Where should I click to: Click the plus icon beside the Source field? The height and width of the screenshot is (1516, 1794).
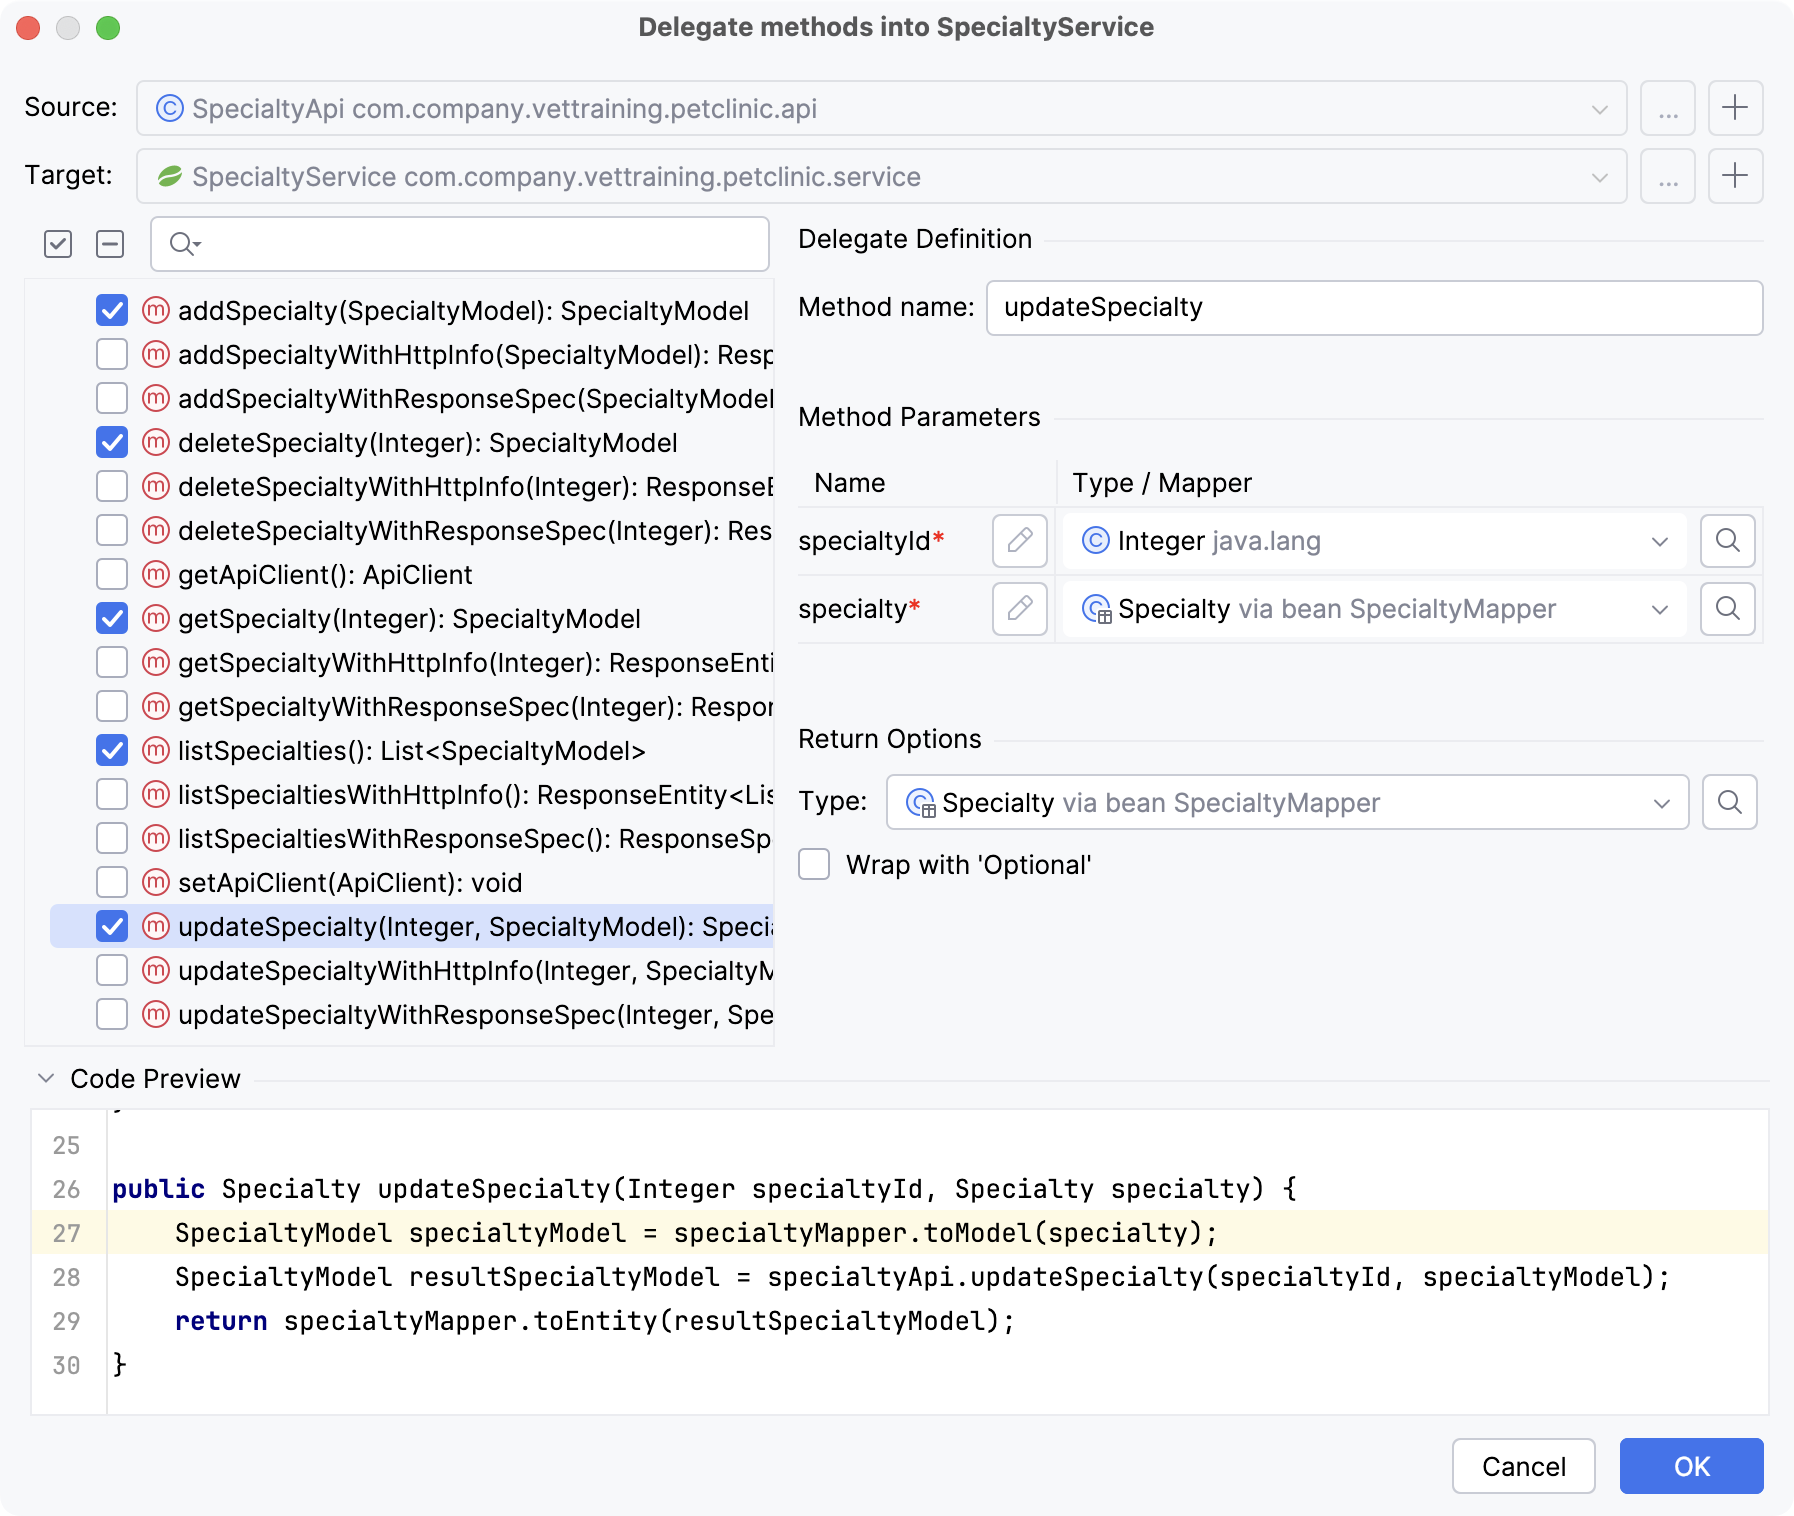coord(1736,108)
